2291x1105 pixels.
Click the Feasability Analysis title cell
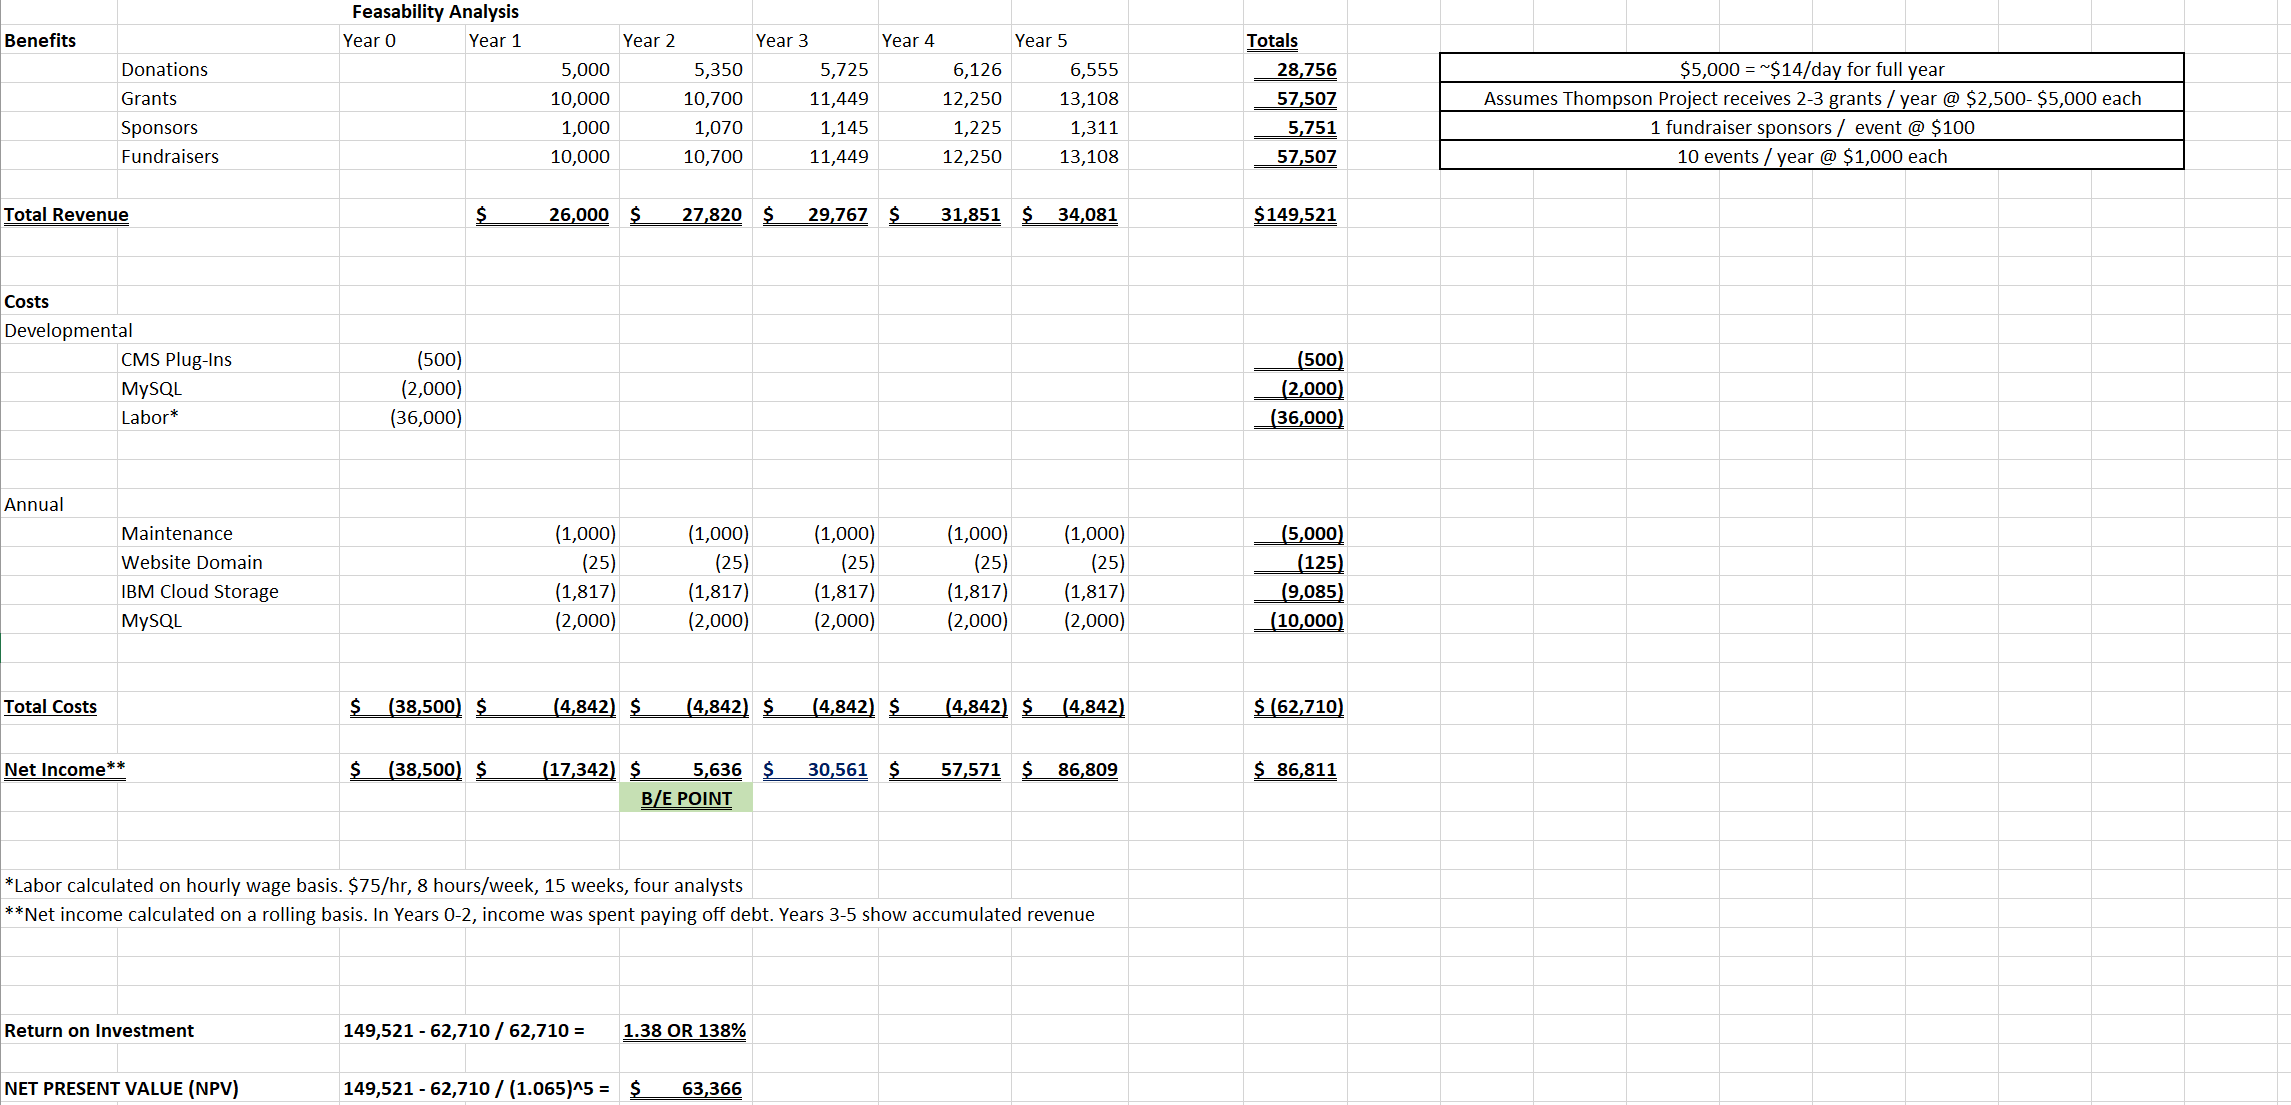[x=435, y=12]
